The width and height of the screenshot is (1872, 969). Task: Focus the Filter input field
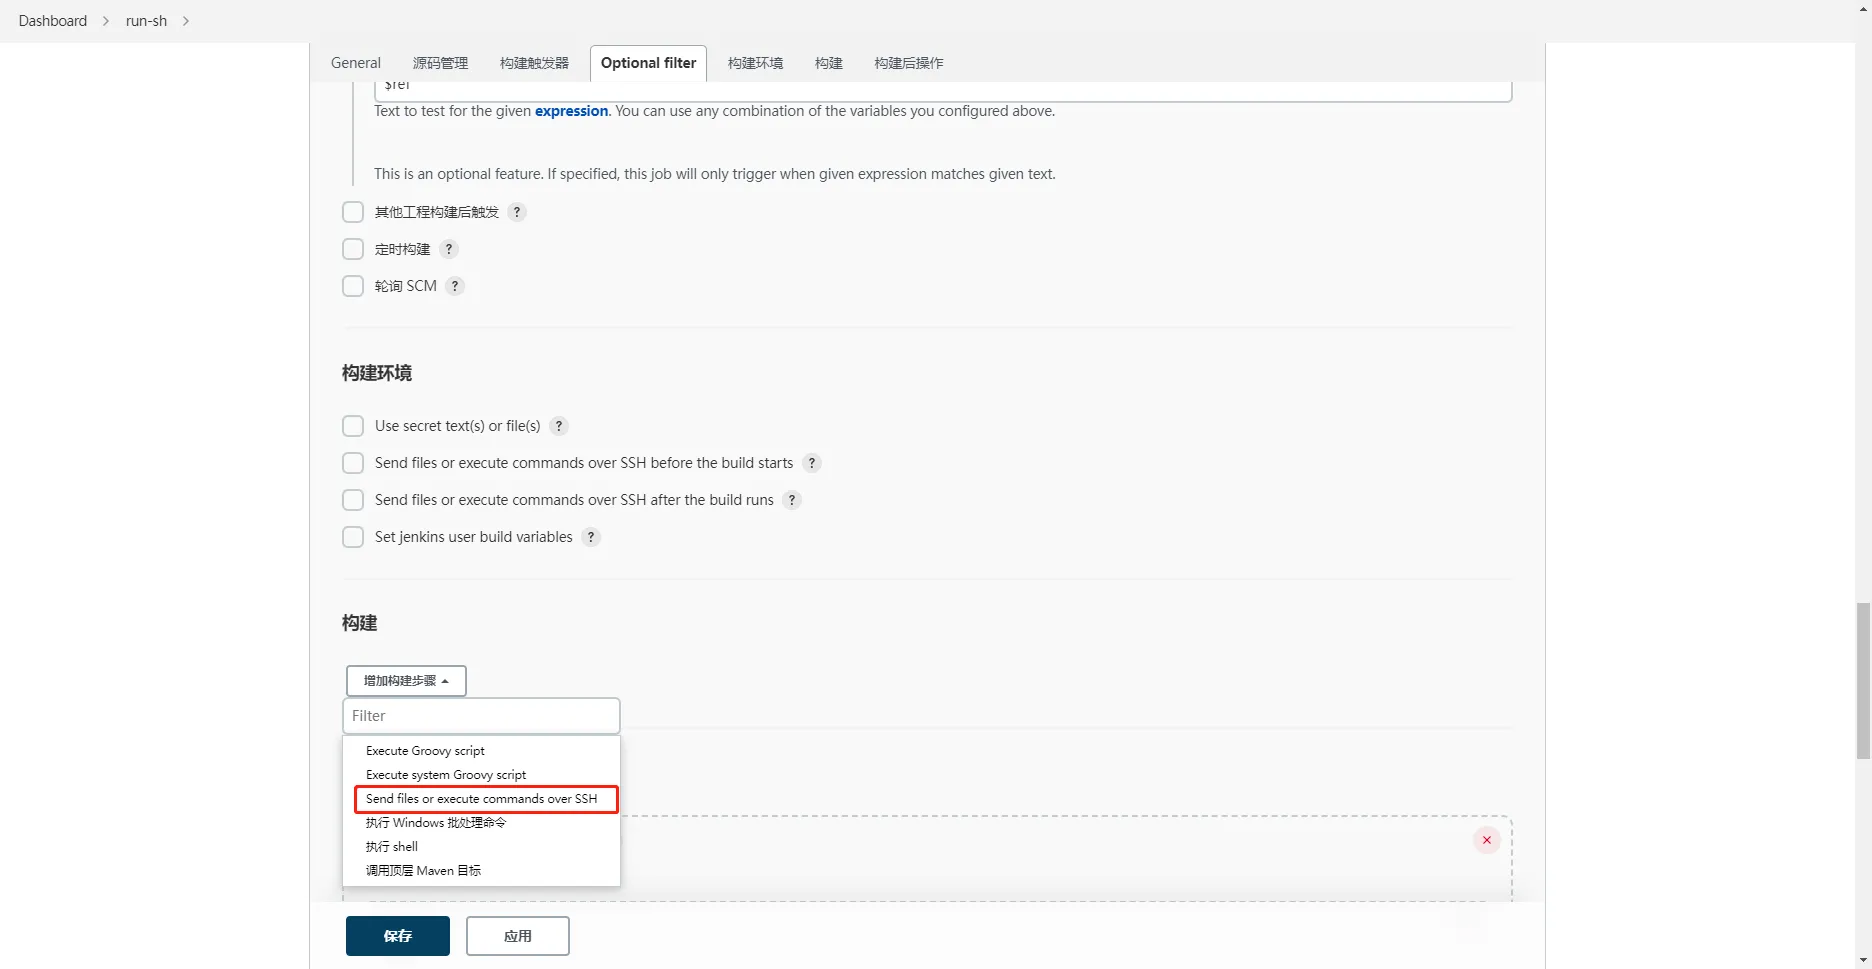[481, 716]
